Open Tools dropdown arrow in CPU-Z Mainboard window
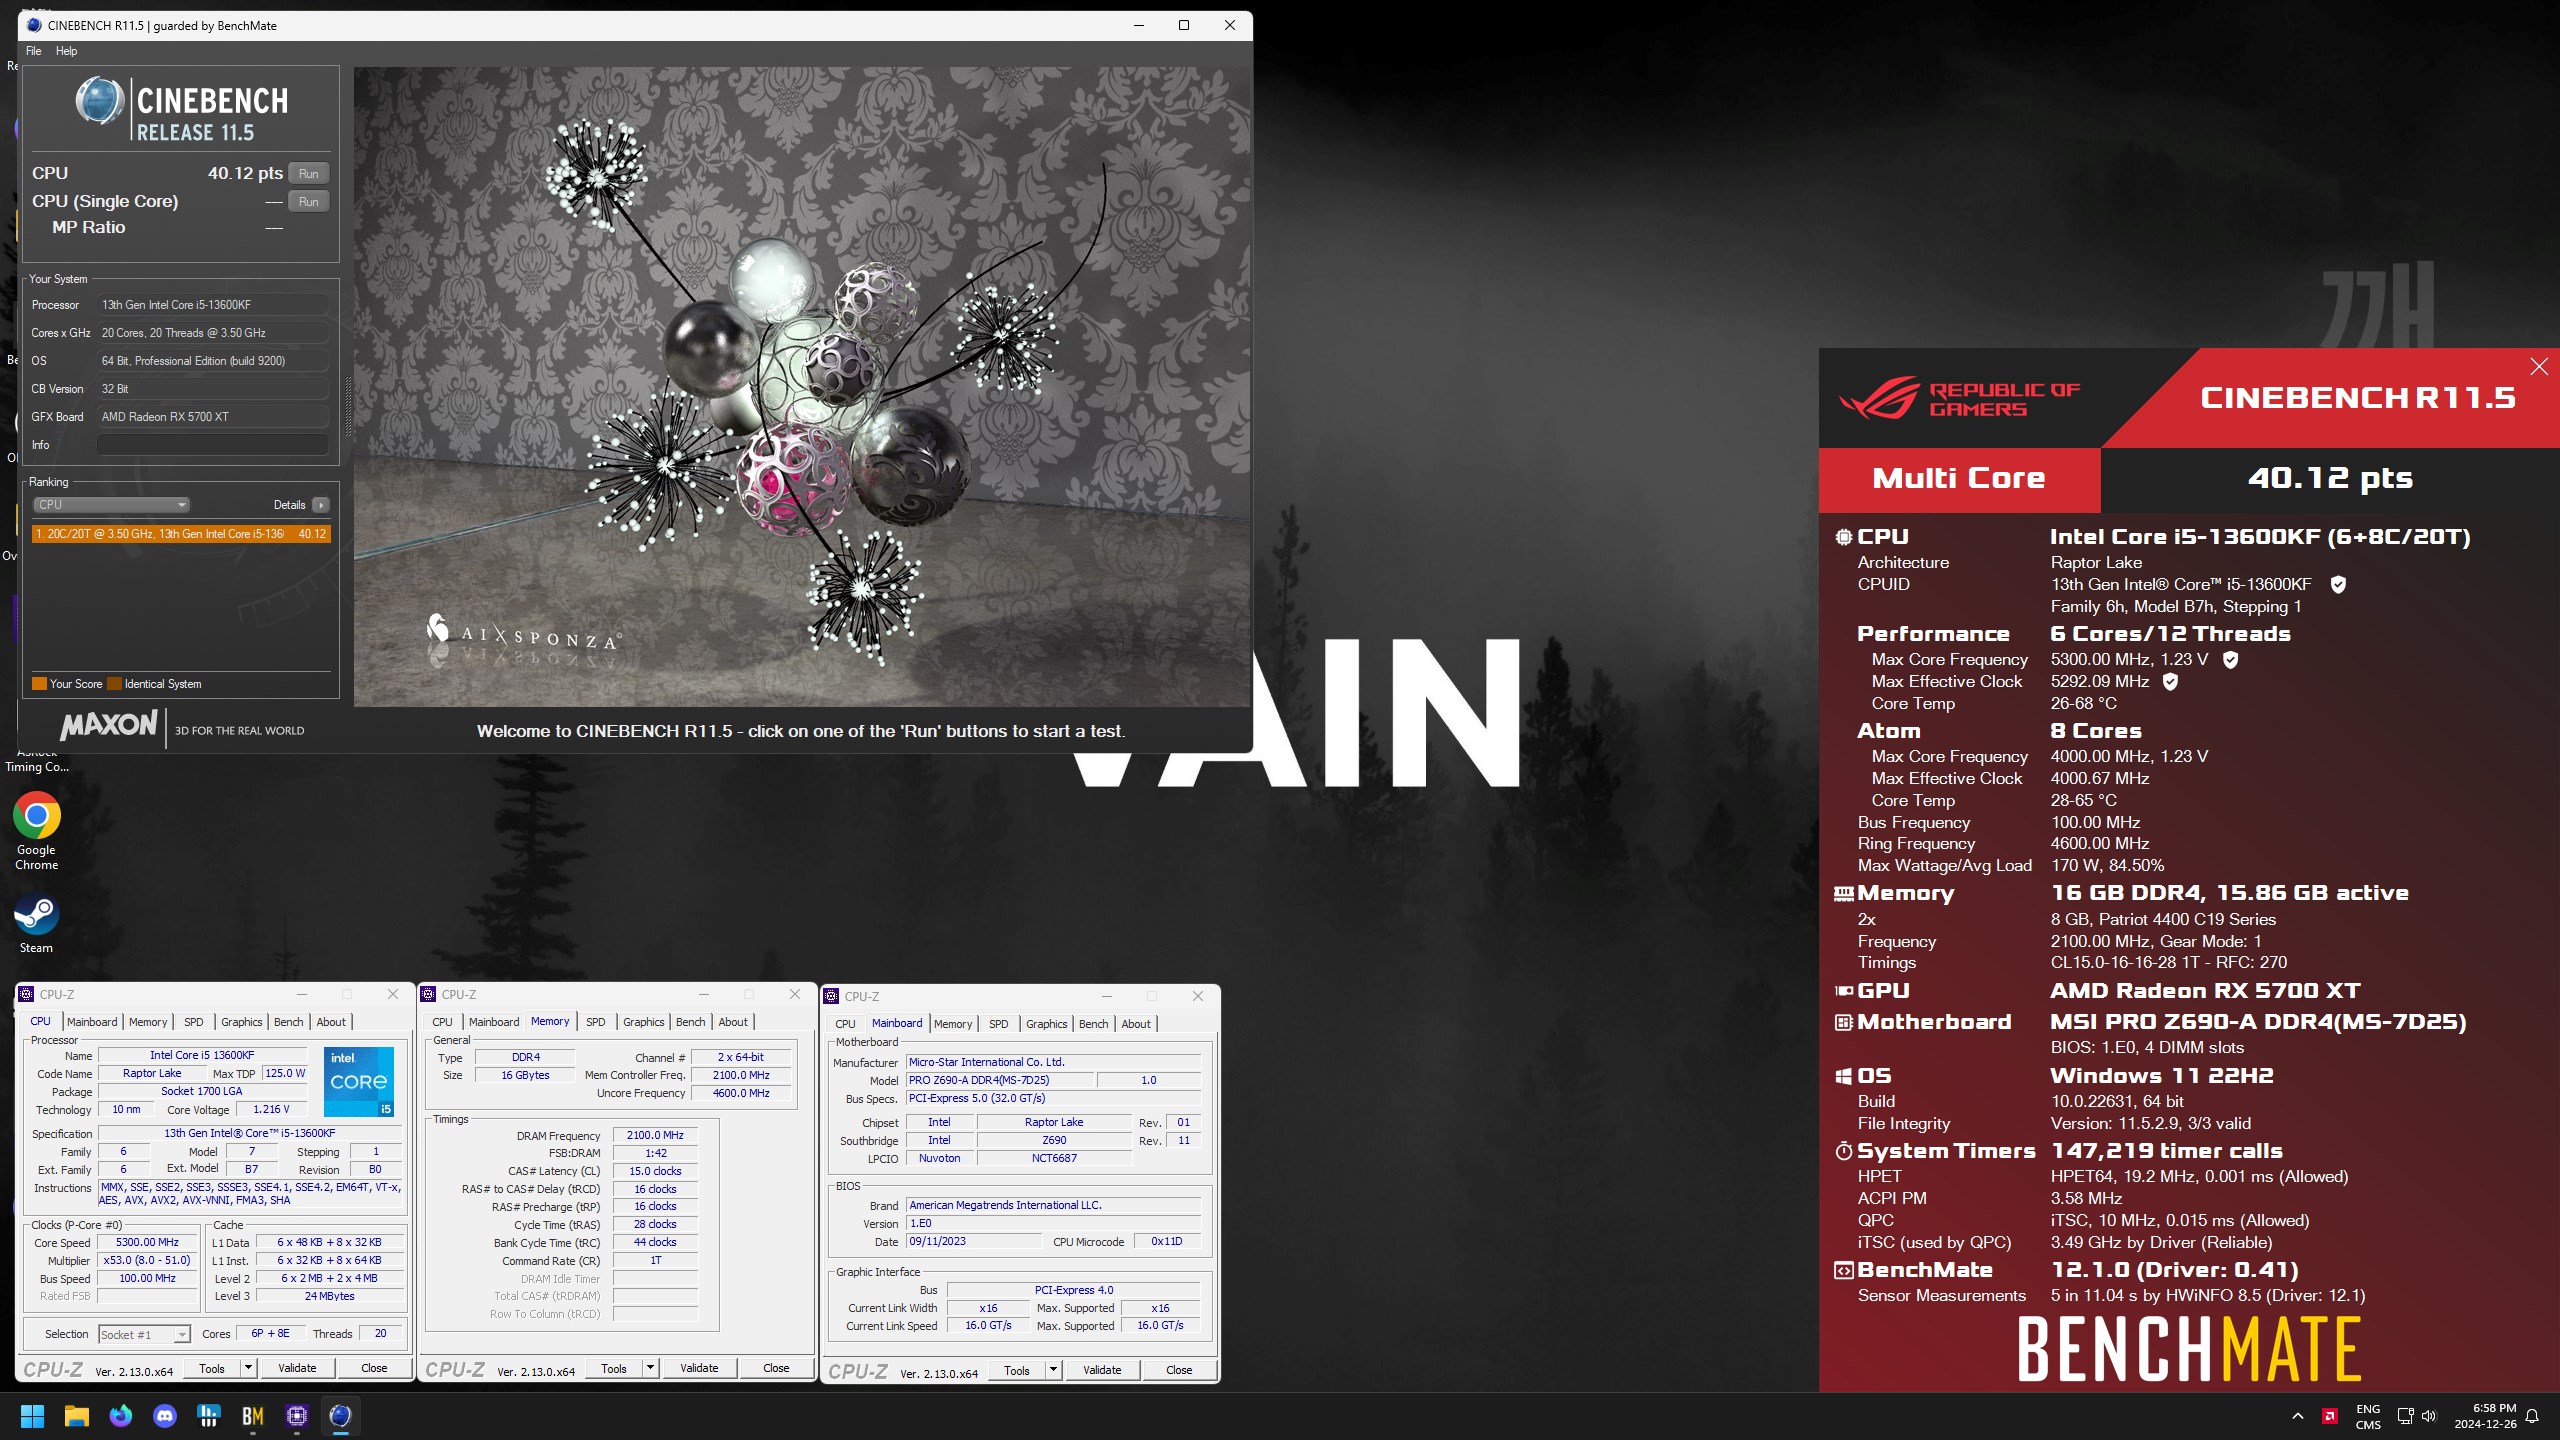Viewport: 2560px width, 1440px height. [x=1053, y=1370]
